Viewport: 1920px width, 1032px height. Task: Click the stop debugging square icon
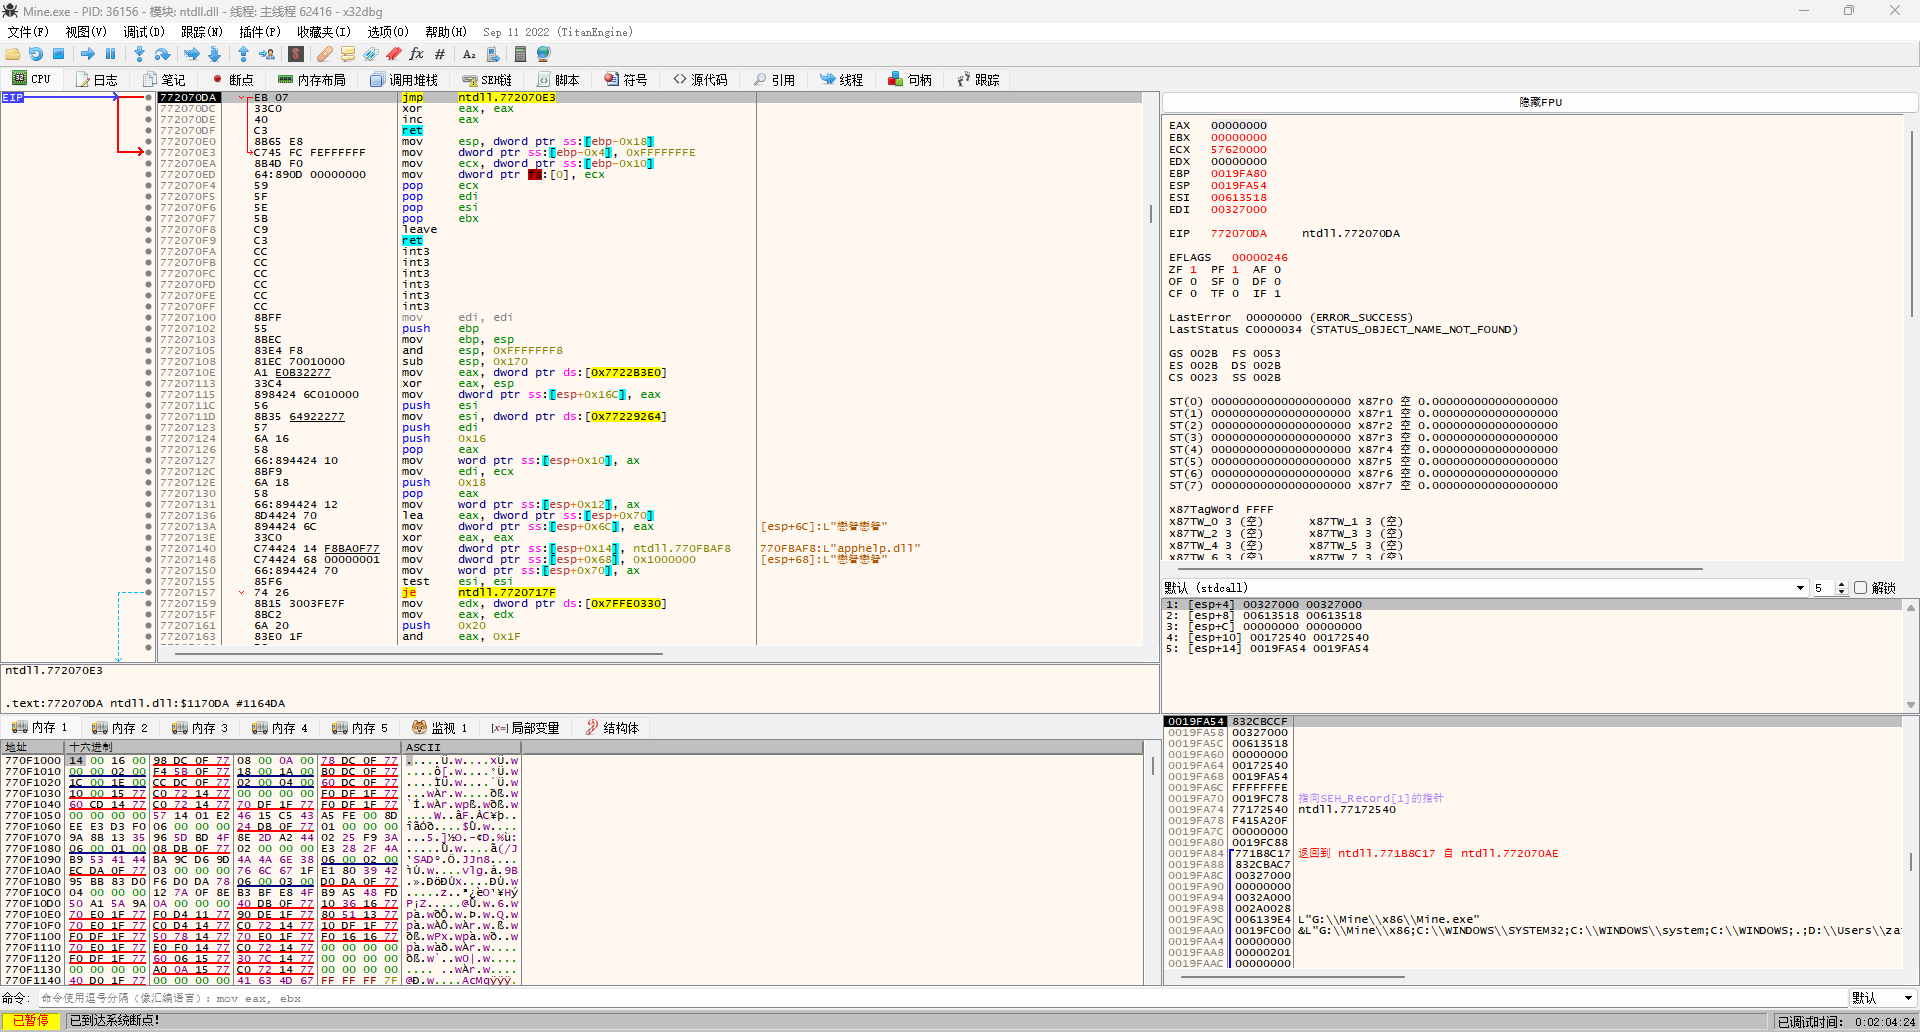pyautogui.click(x=59, y=54)
